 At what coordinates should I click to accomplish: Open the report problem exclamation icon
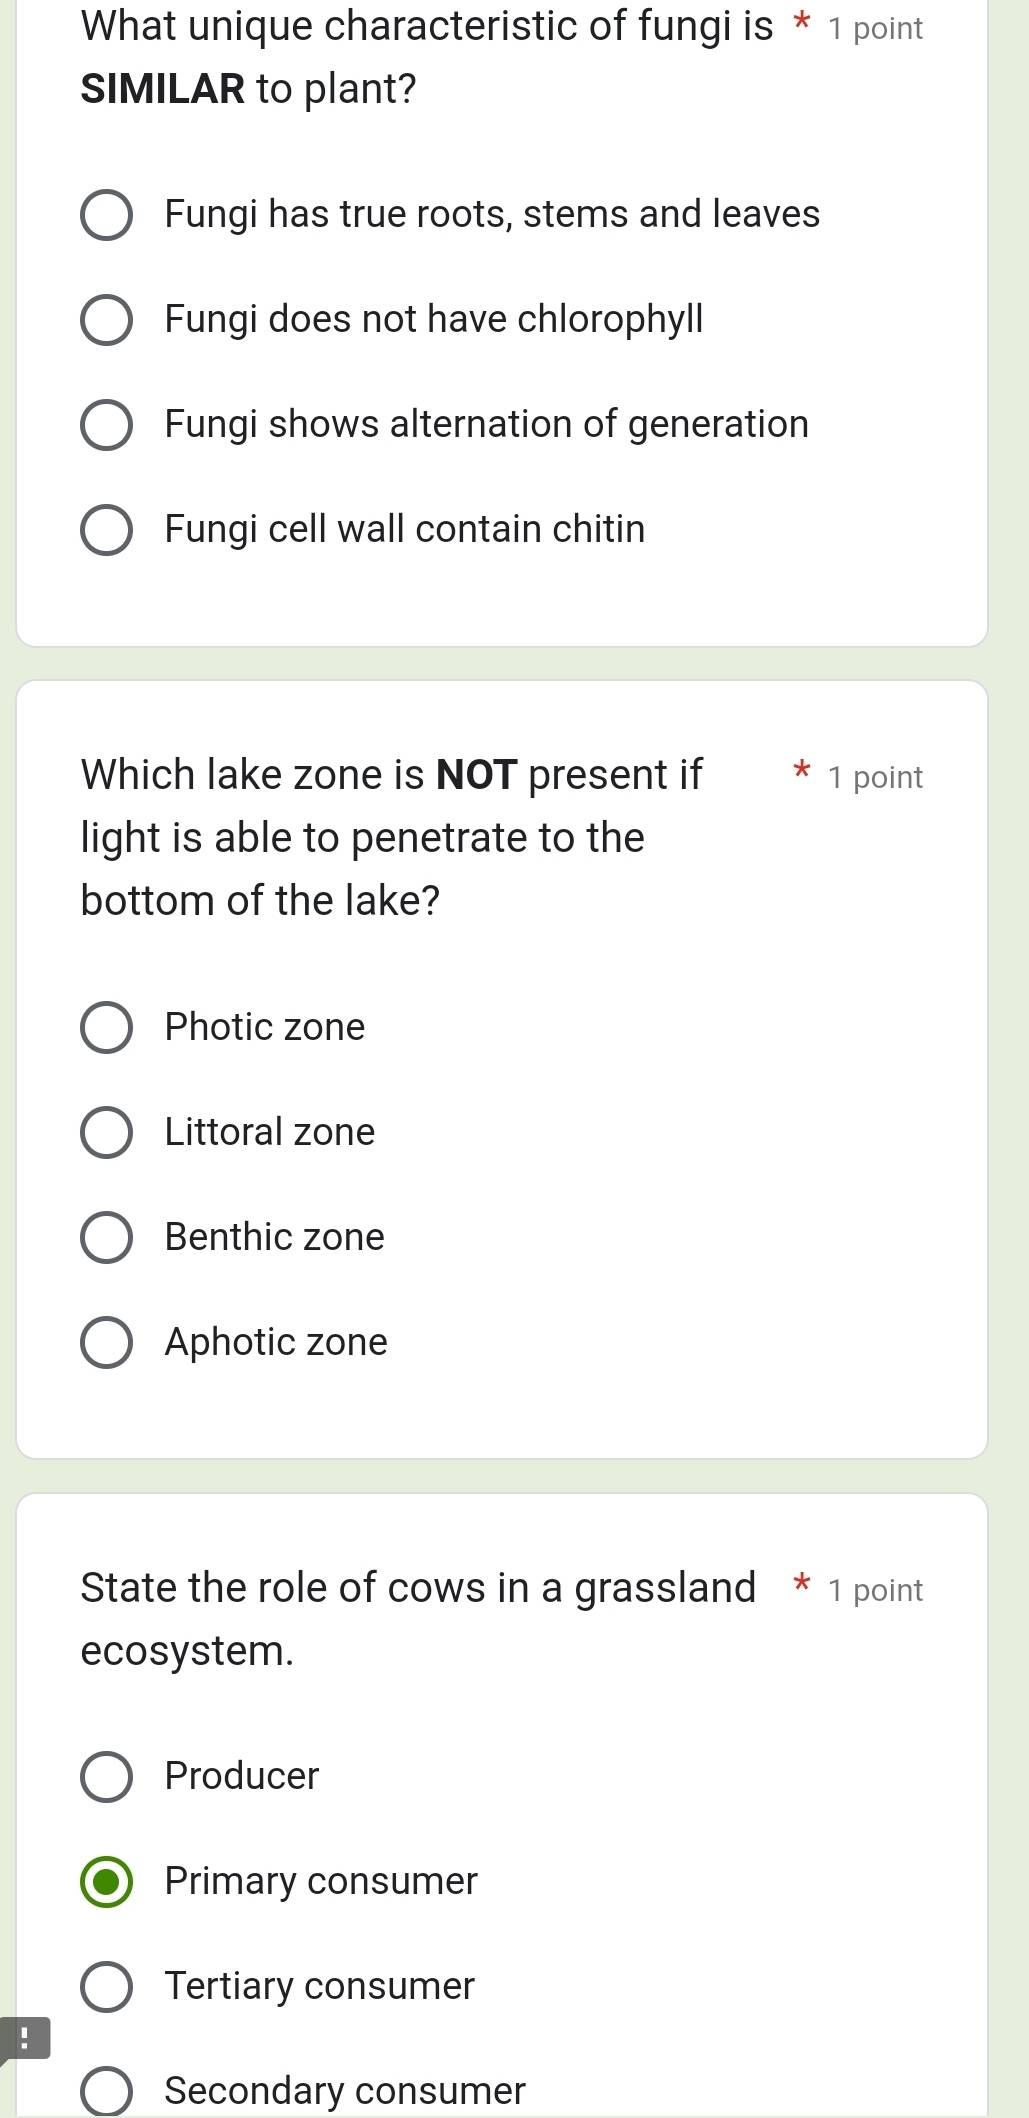tap(24, 2038)
